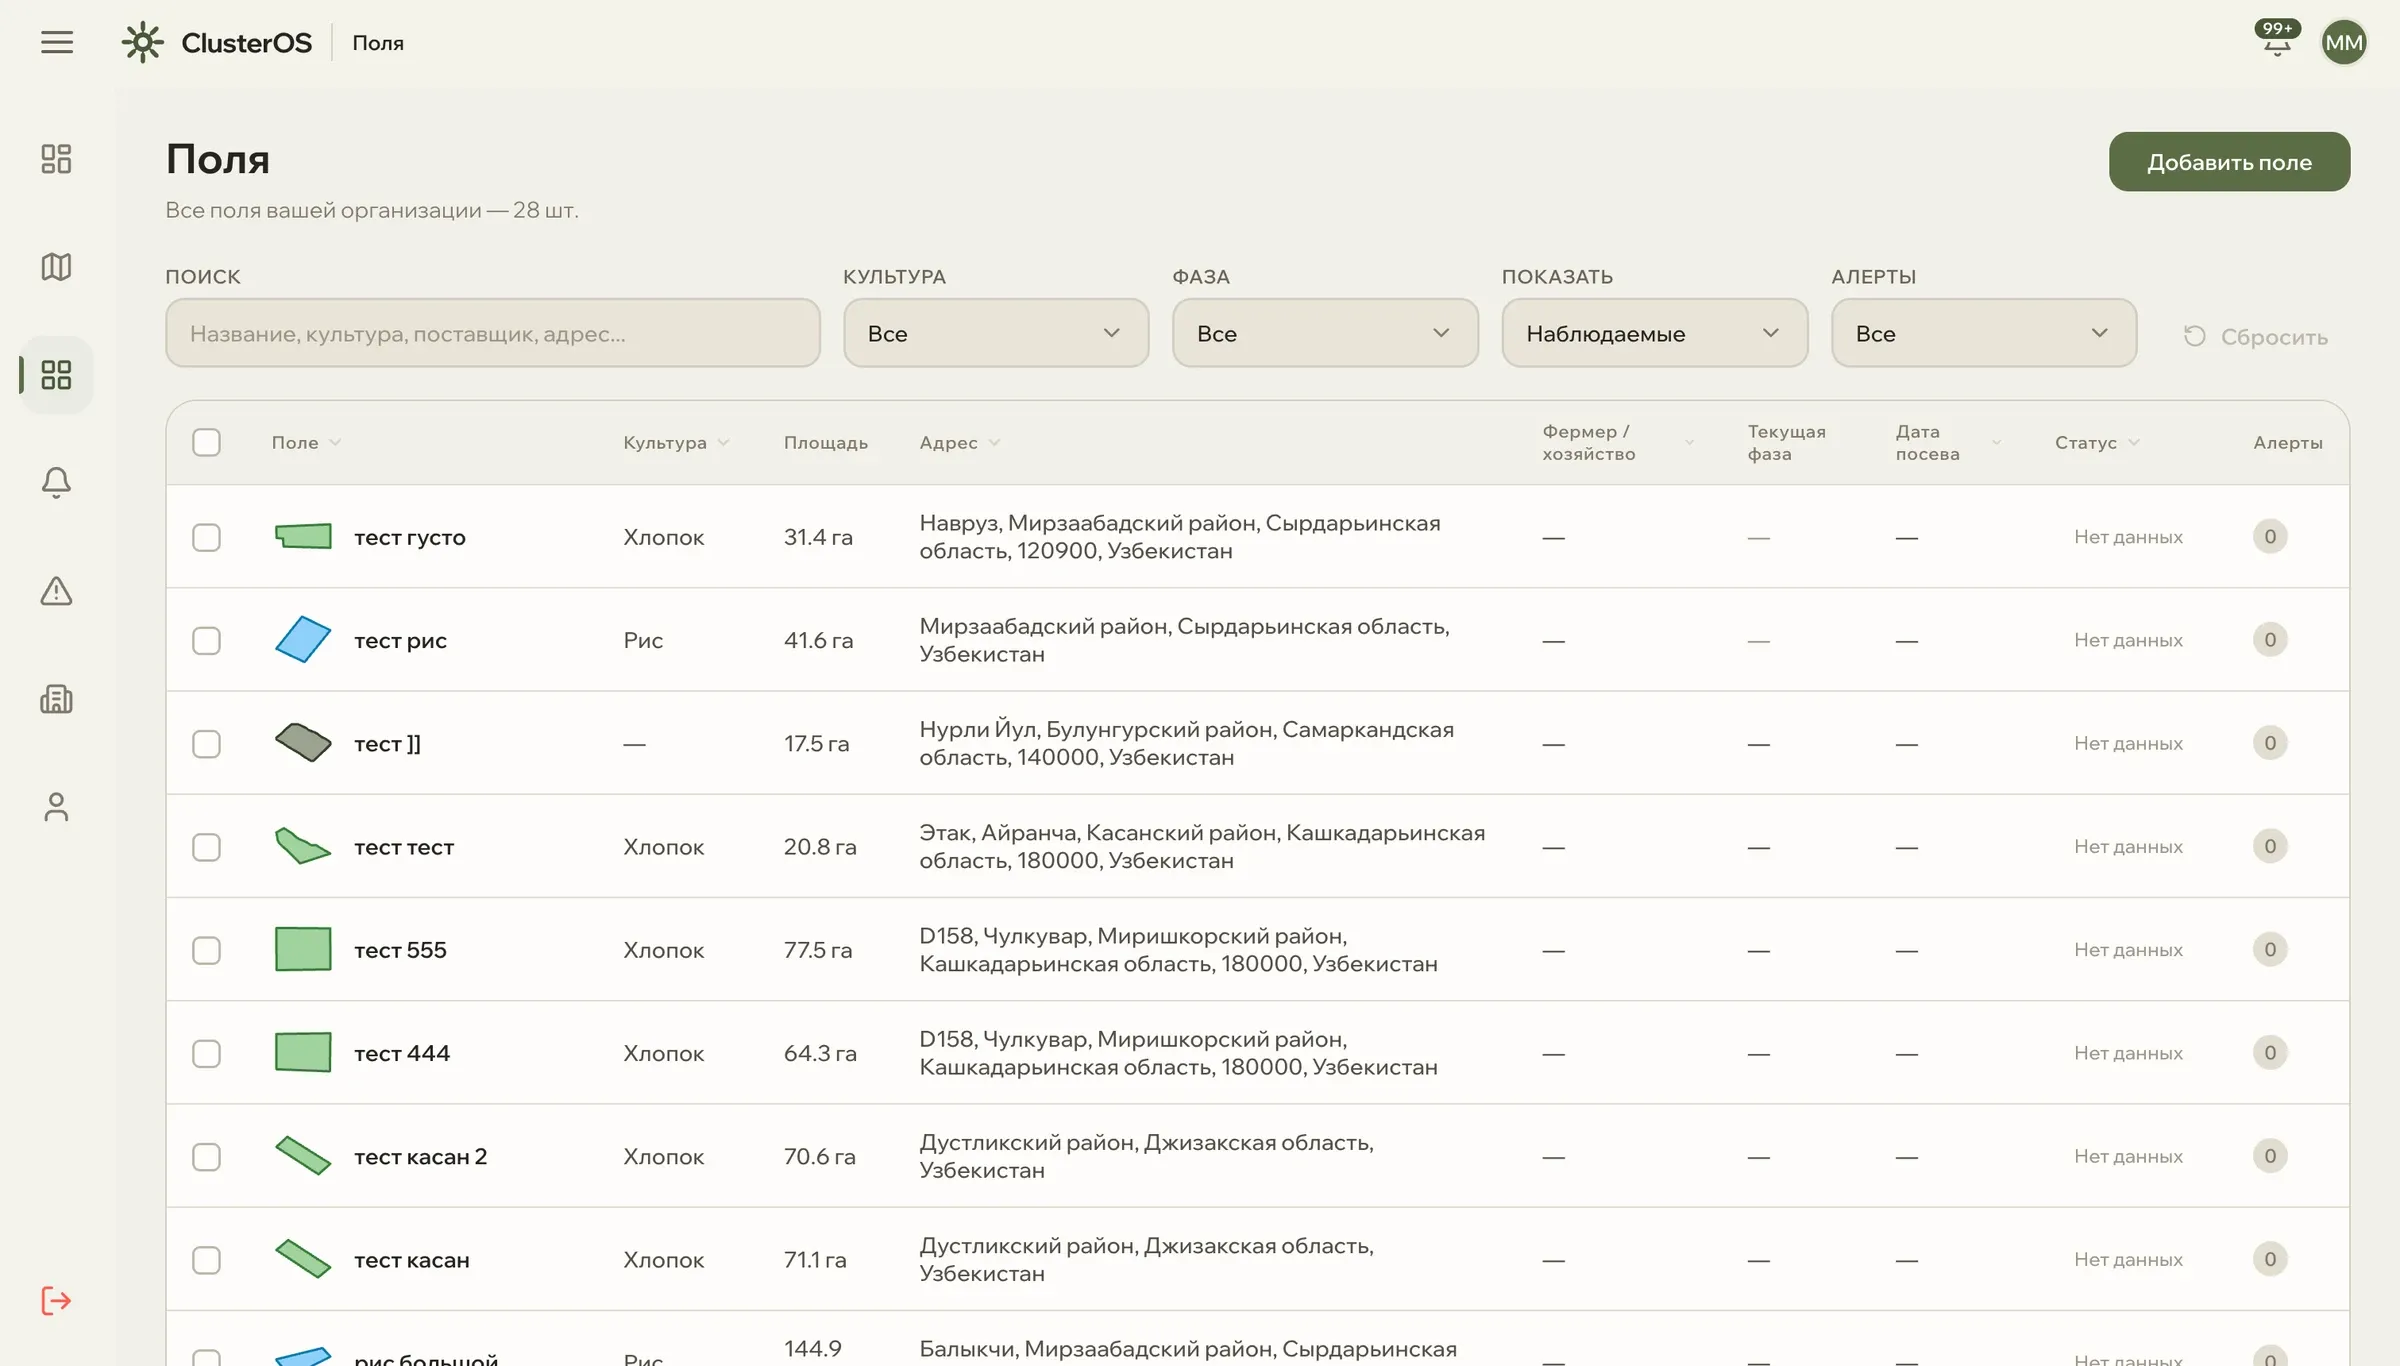Check the тест тест row checkbox
The width and height of the screenshot is (2400, 1366).
pos(206,847)
